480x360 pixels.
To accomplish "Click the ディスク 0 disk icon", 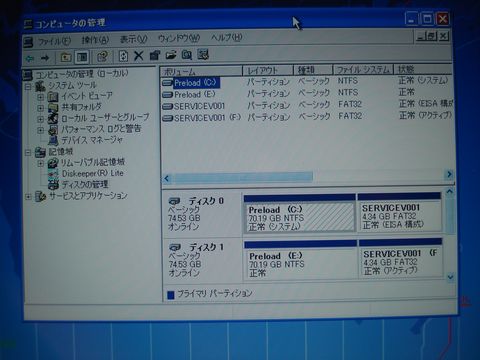I will 175,201.
